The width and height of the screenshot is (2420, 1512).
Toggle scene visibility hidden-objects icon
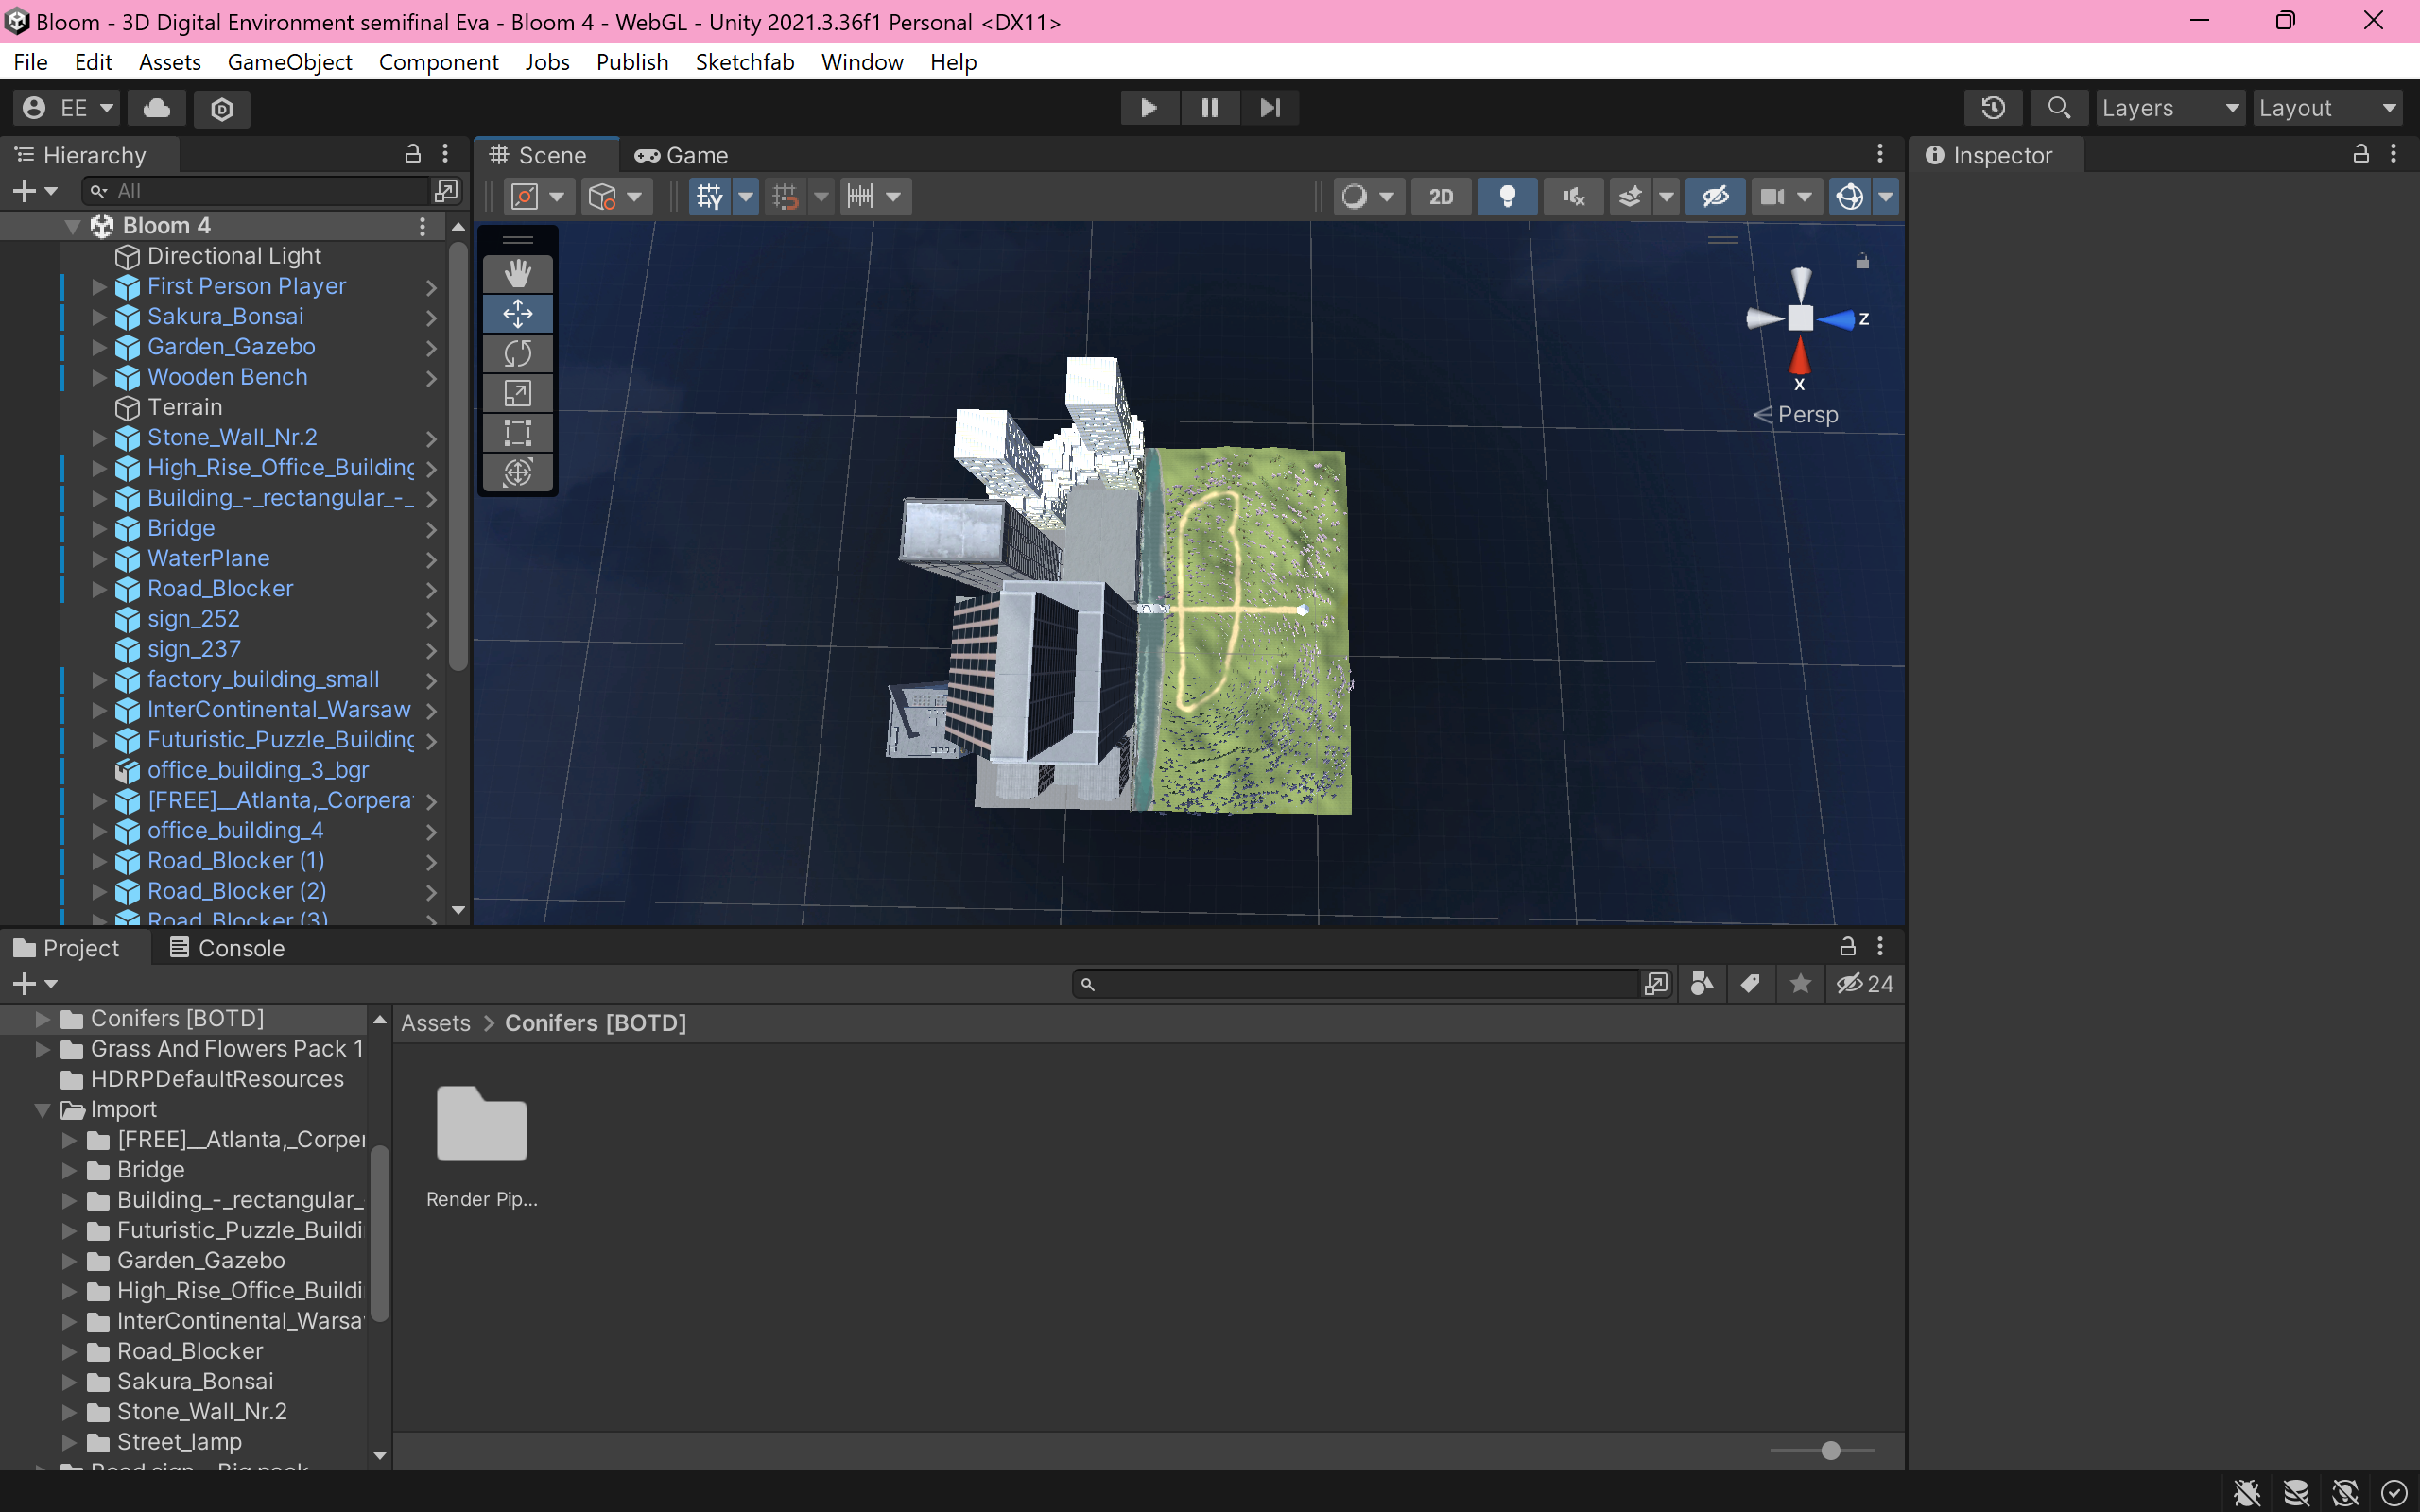(1715, 196)
